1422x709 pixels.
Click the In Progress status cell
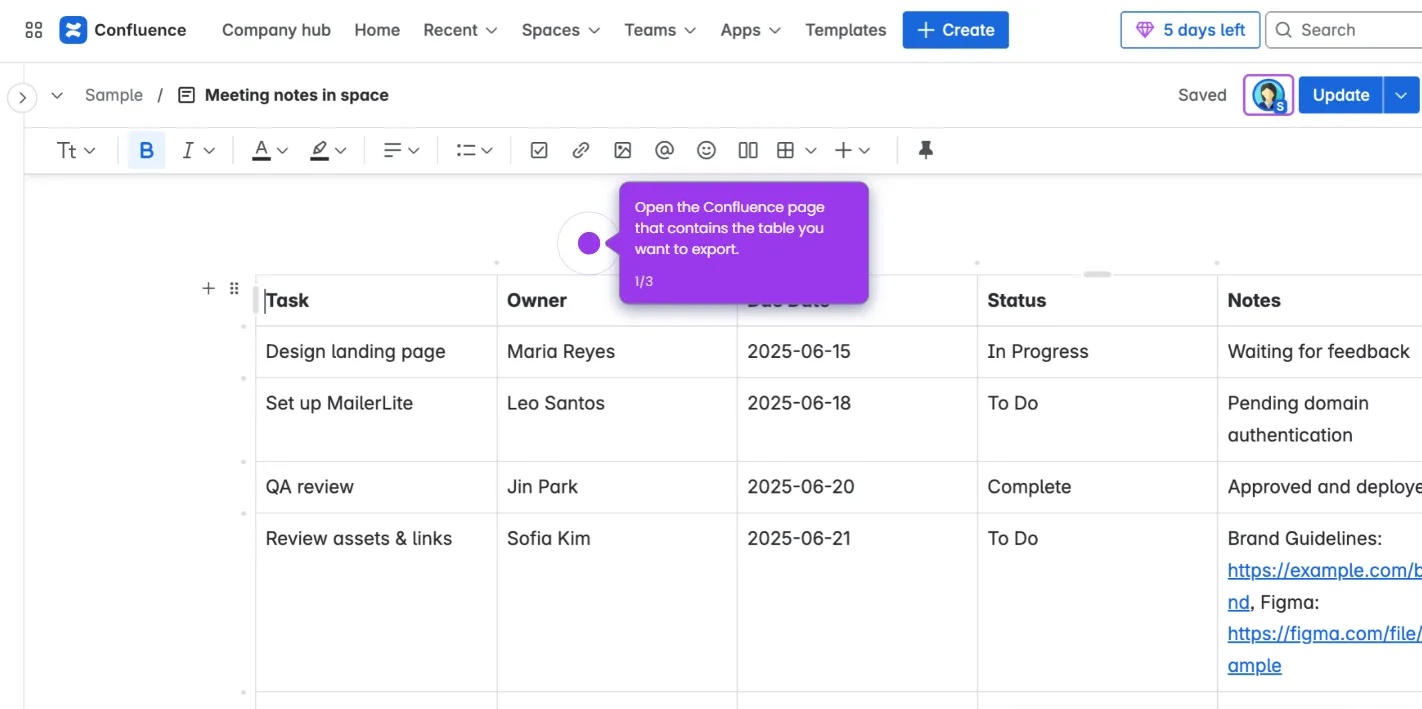(1097, 351)
